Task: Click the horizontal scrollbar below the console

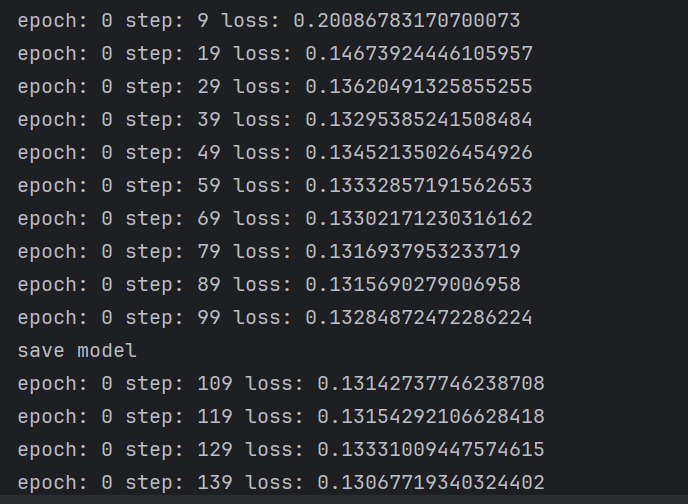Action: [x=344, y=500]
